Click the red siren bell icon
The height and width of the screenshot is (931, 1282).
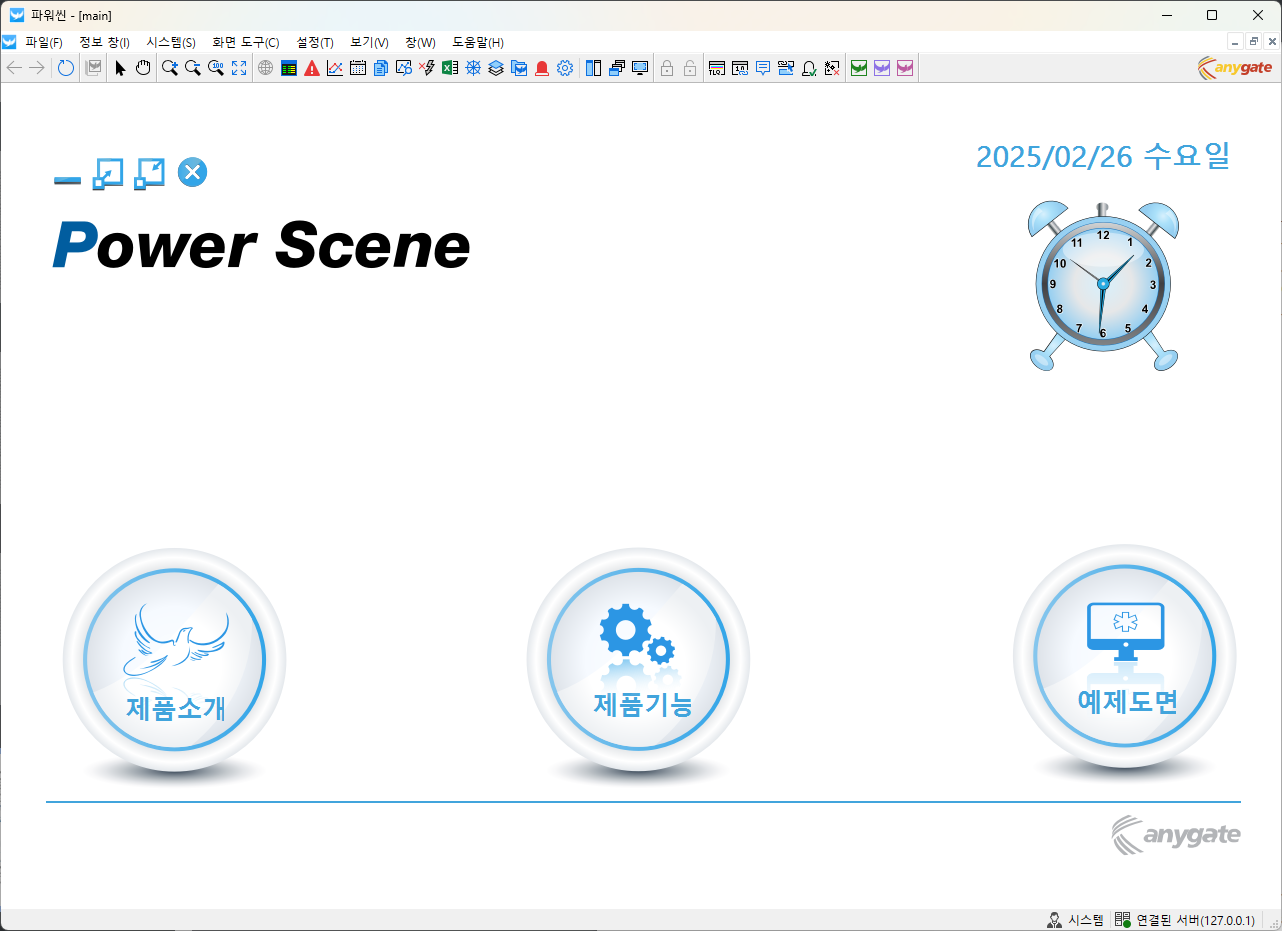tap(542, 68)
